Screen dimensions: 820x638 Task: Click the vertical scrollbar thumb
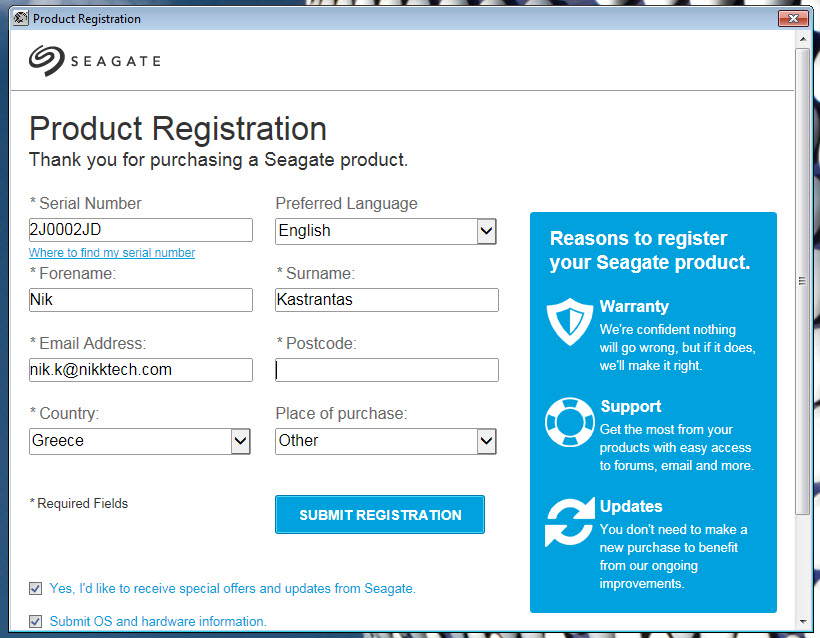pyautogui.click(x=803, y=281)
